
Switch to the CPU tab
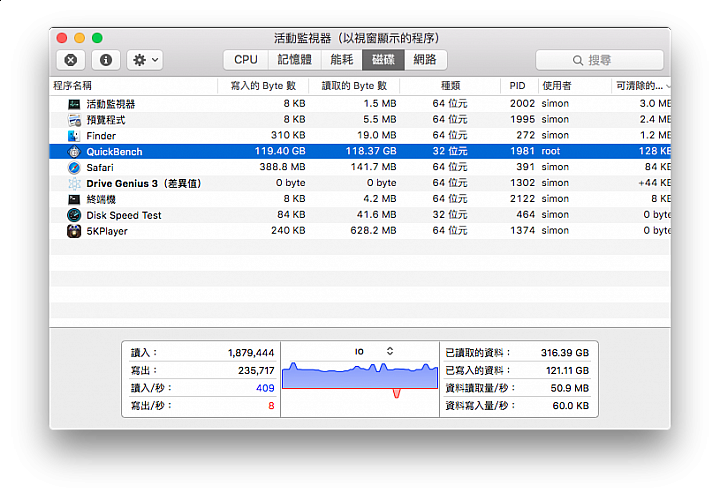pyautogui.click(x=246, y=60)
